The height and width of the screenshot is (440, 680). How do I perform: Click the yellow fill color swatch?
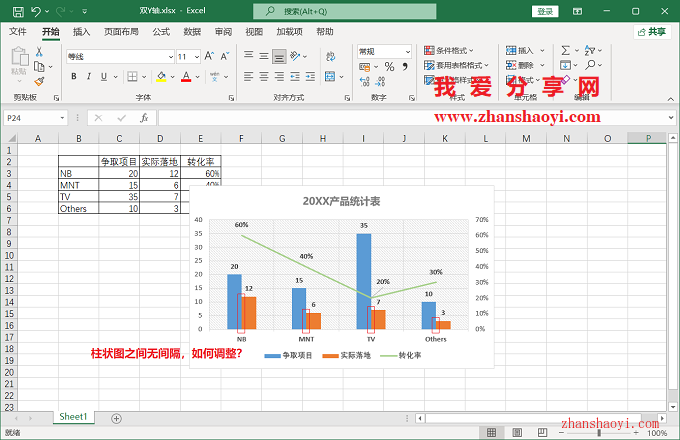[161, 77]
